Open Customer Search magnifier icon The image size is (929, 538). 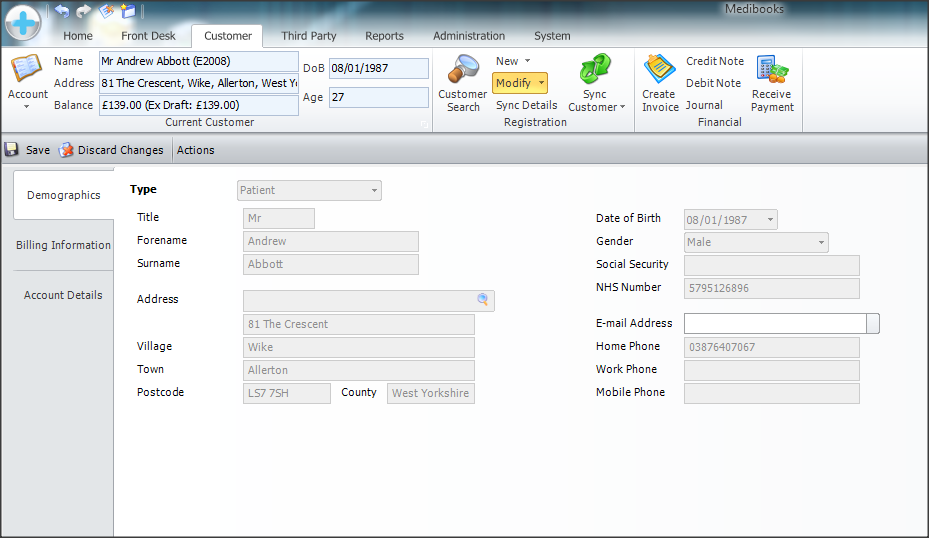click(462, 71)
